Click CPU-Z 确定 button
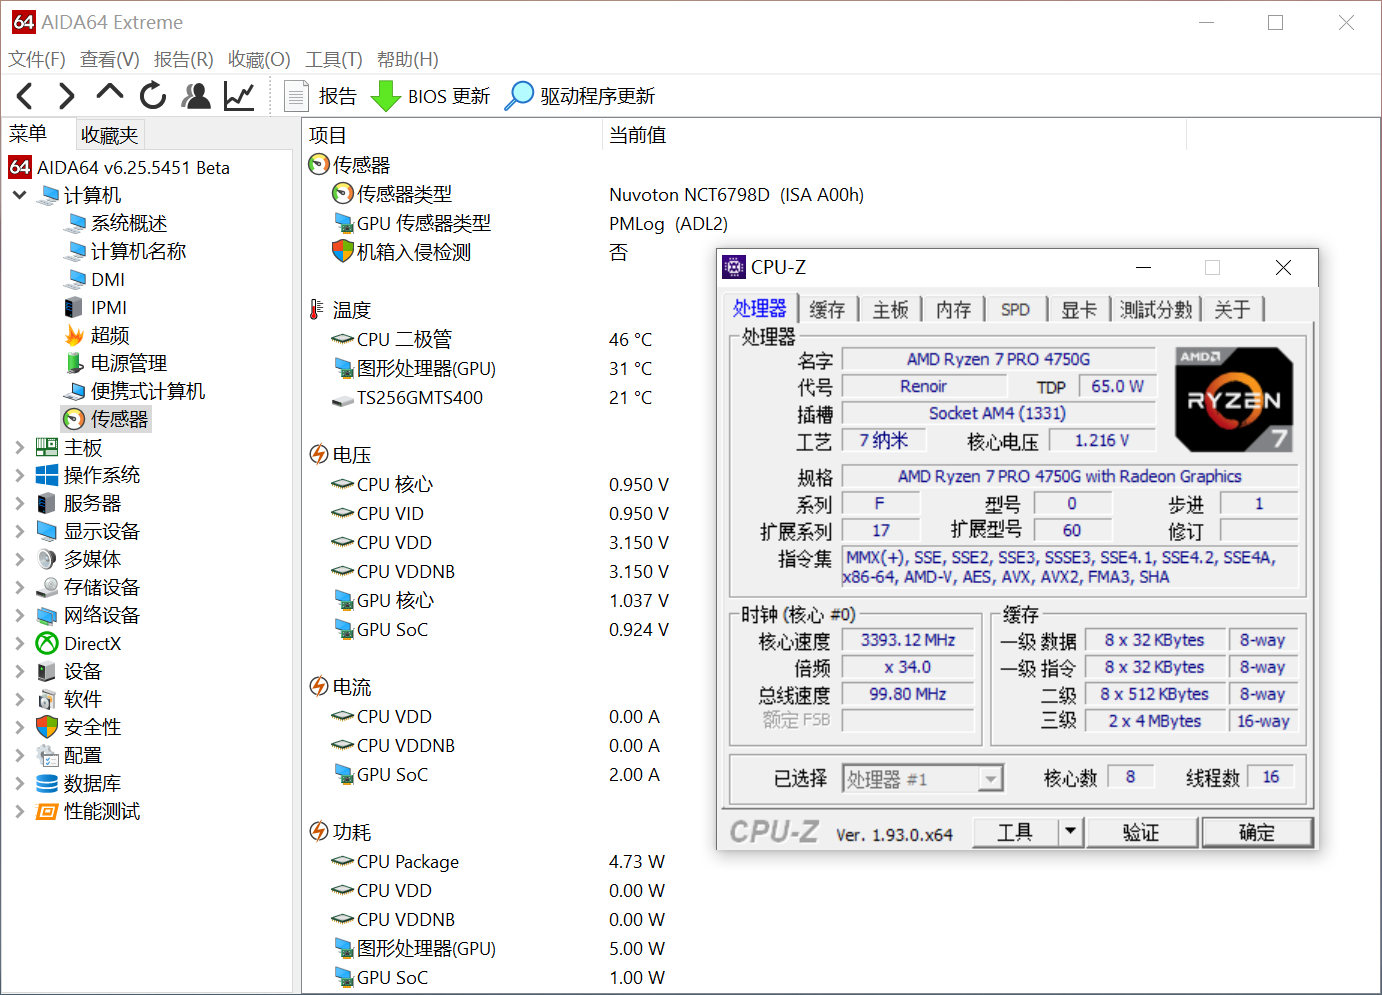Image resolution: width=1382 pixels, height=995 pixels. tap(1257, 832)
